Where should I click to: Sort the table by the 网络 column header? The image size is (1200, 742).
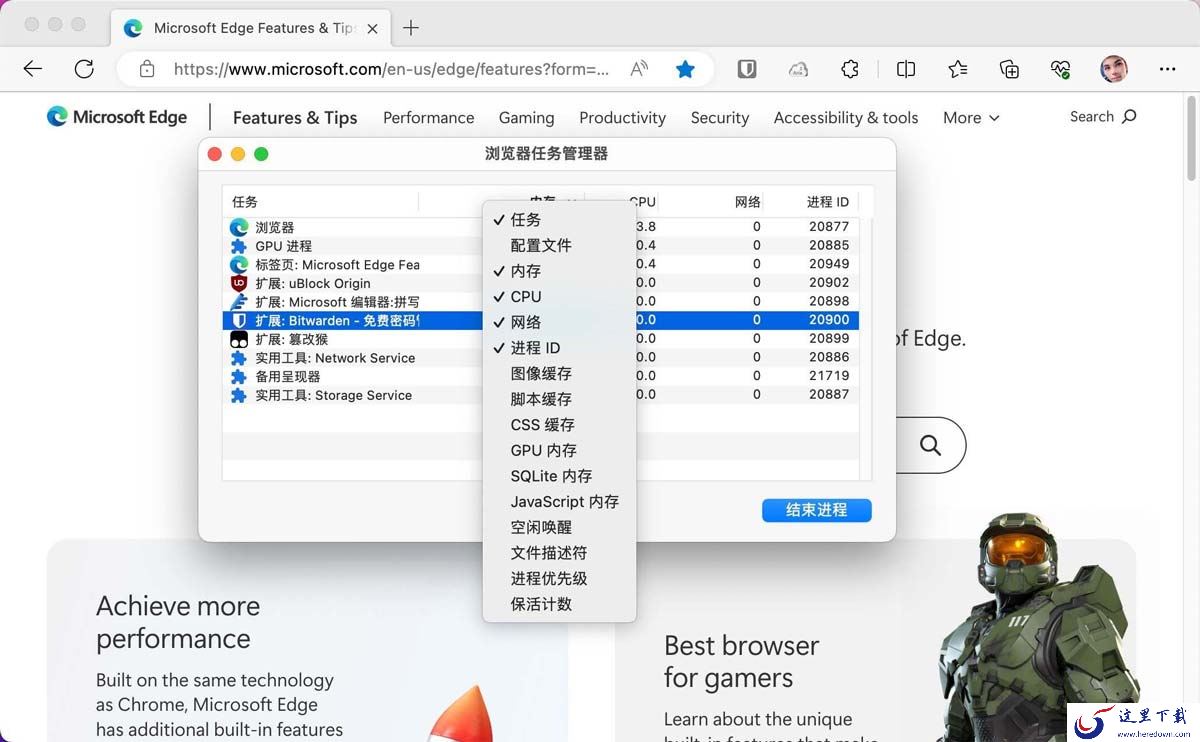point(712,201)
